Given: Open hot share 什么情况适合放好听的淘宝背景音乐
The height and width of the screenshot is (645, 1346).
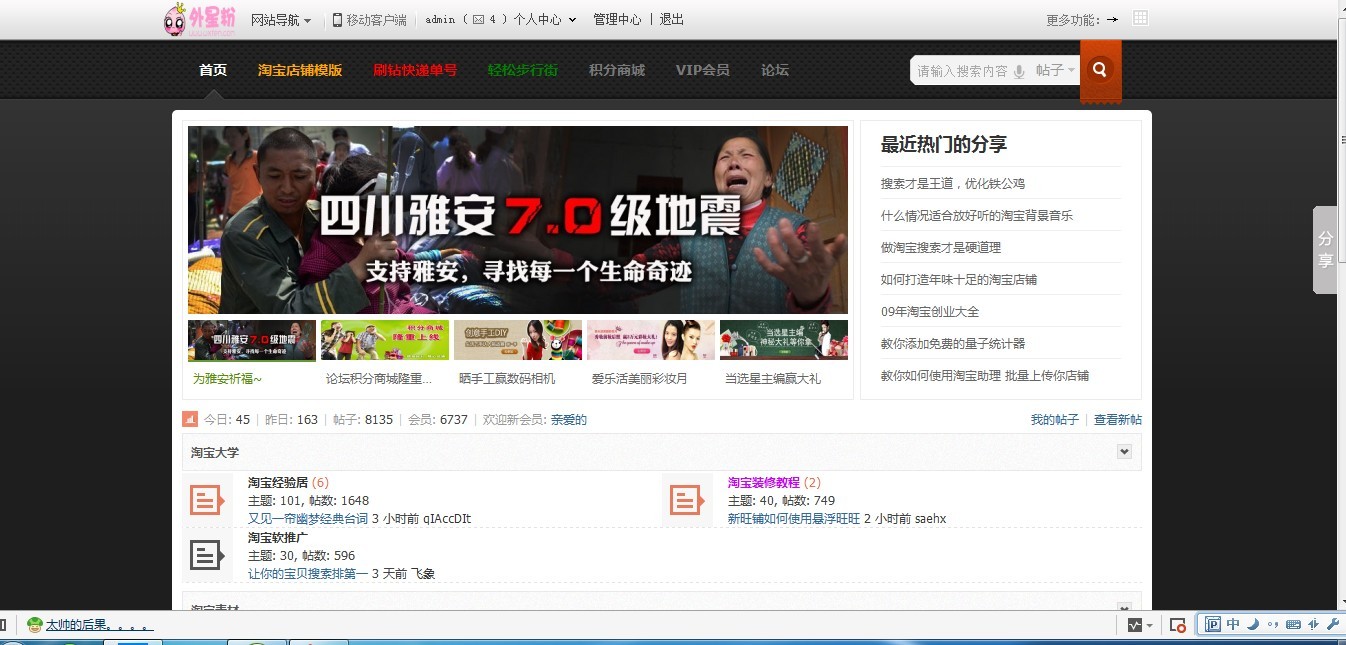Looking at the screenshot, I should (x=977, y=215).
